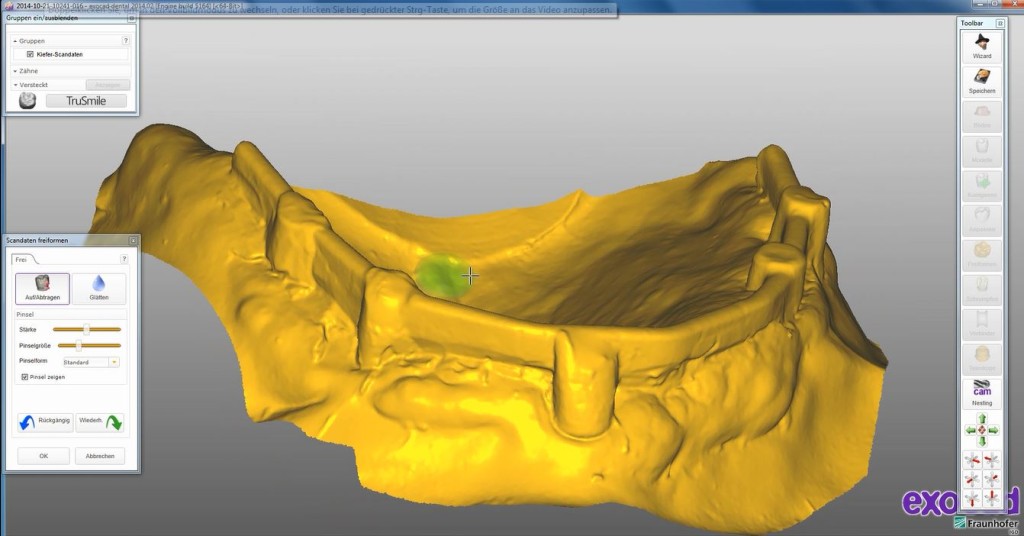Expand the Versteckt section
This screenshot has width=1024, height=536.
tap(15, 85)
